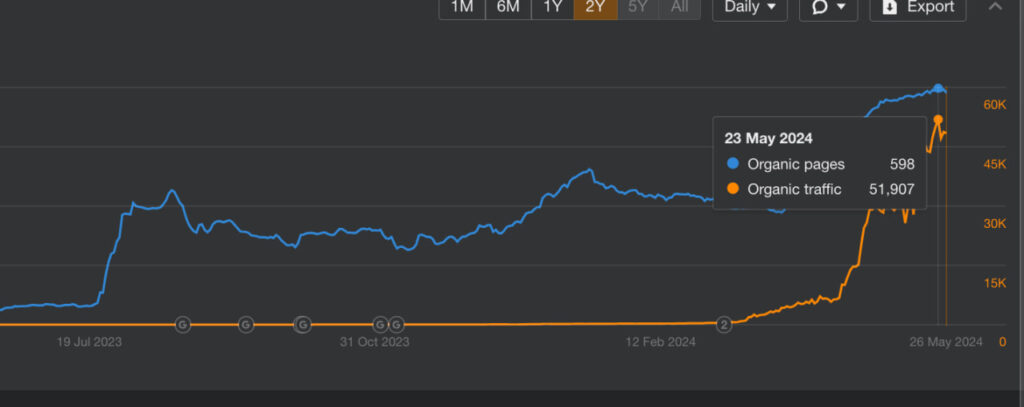Select the 1Y time range
Image resolution: width=1024 pixels, height=407 pixels.
[x=552, y=7]
